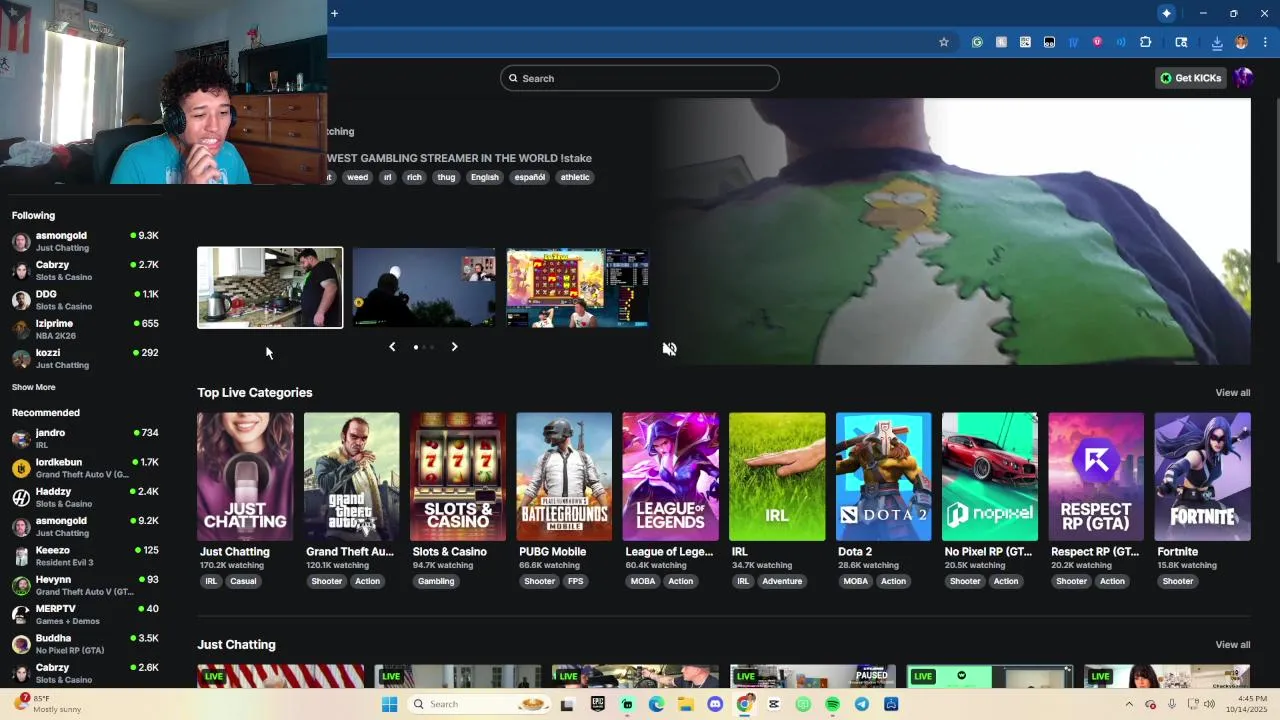Open new browser tab plus button

pos(334,13)
